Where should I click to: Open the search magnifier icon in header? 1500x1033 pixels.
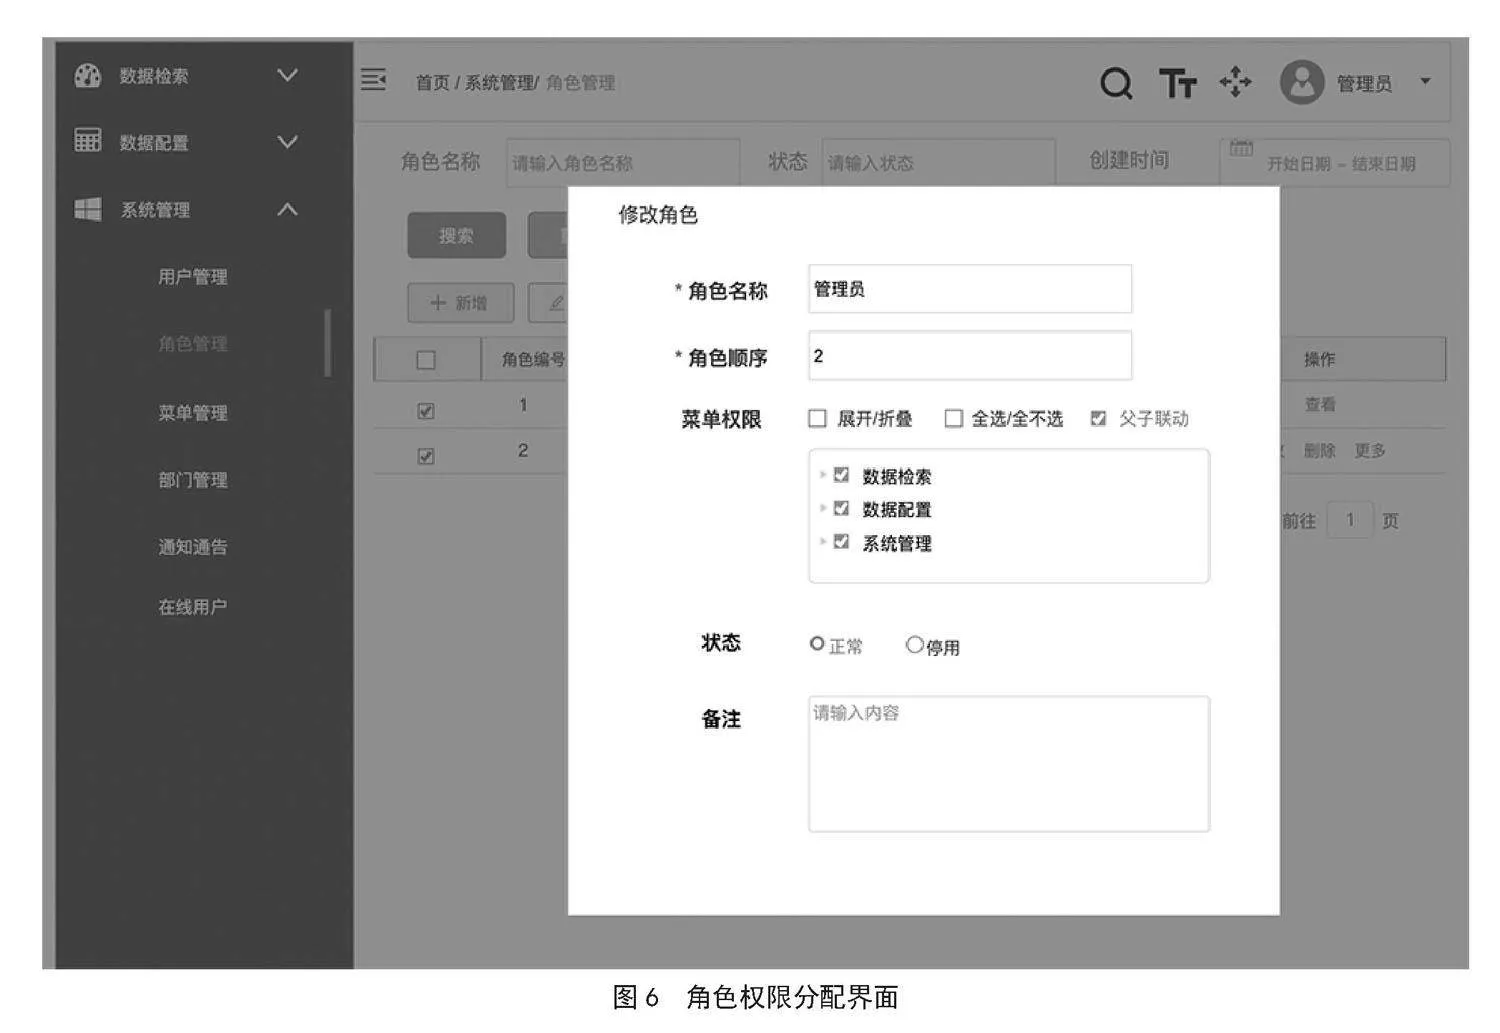click(x=1116, y=83)
